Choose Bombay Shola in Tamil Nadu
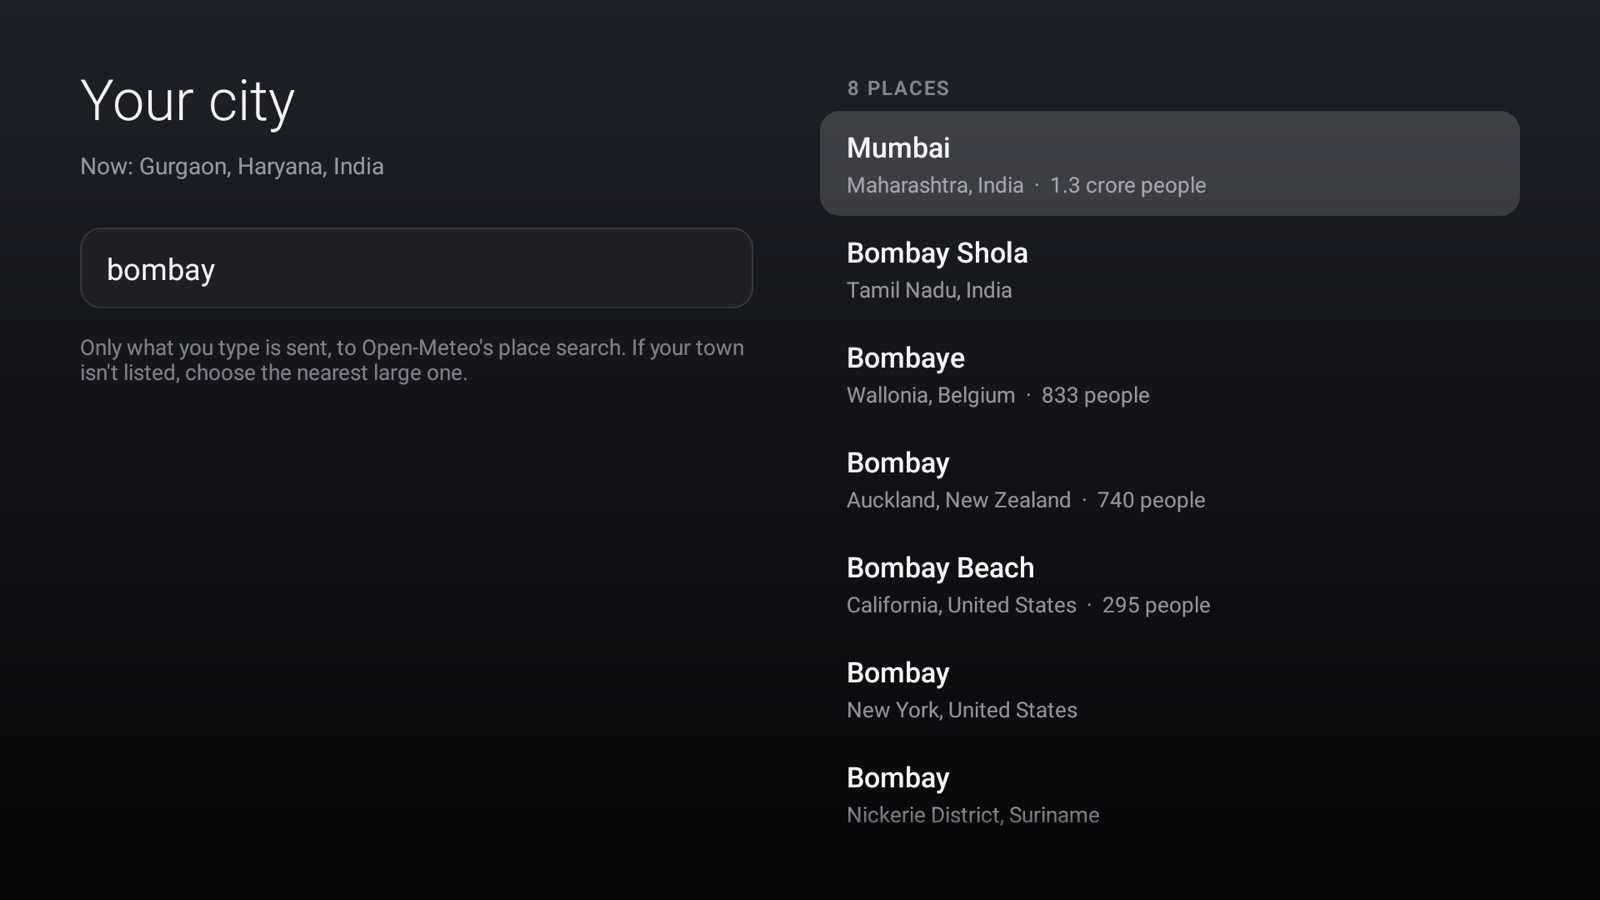The width and height of the screenshot is (1600, 900). pyautogui.click(x=1169, y=268)
